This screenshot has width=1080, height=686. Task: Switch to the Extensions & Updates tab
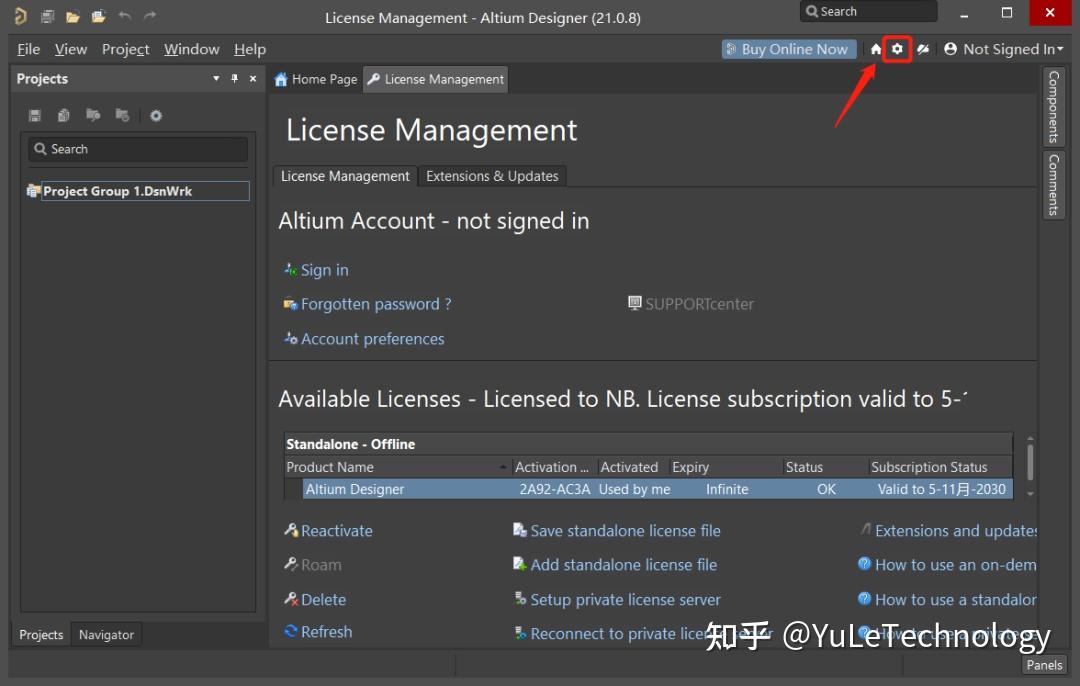[x=492, y=175]
